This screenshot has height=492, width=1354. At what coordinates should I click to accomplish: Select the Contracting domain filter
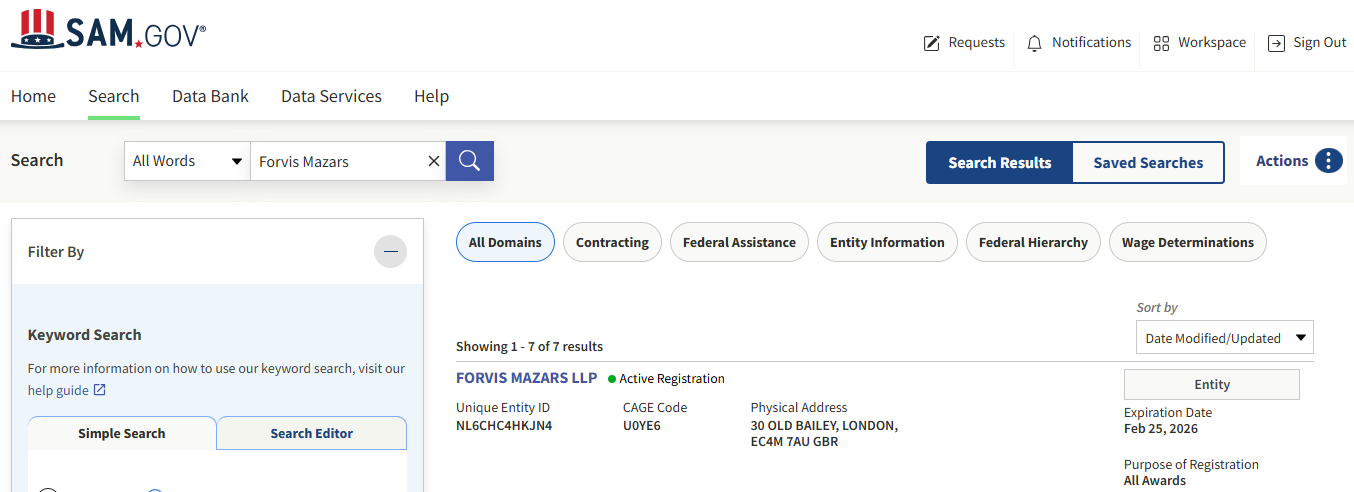612,242
